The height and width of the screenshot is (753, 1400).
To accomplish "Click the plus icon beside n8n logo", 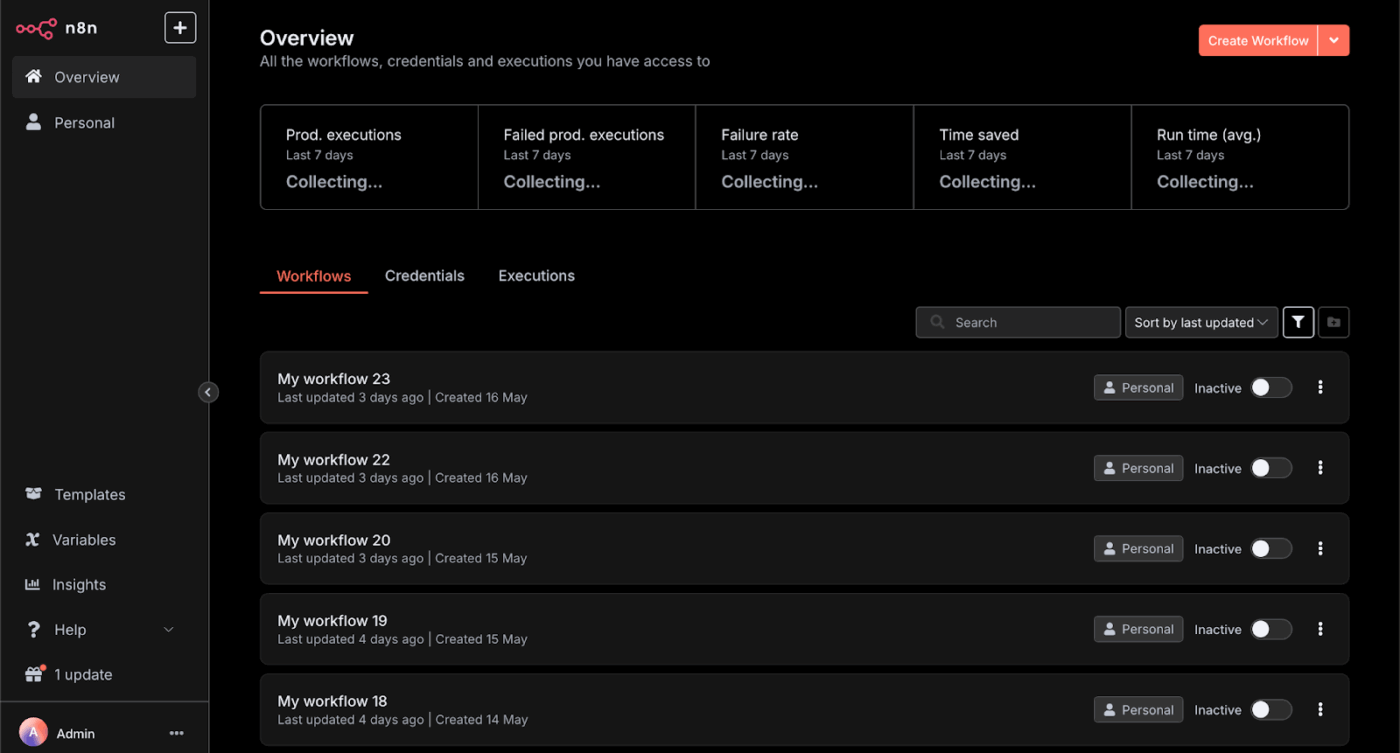I will [x=180, y=28].
